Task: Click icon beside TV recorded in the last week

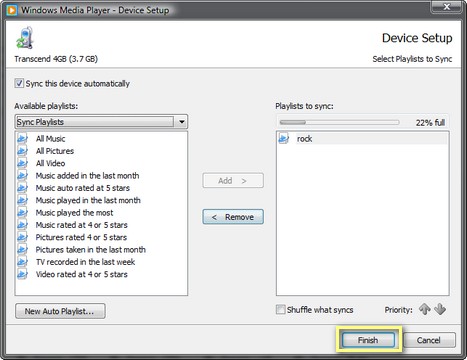Action: coord(22,262)
